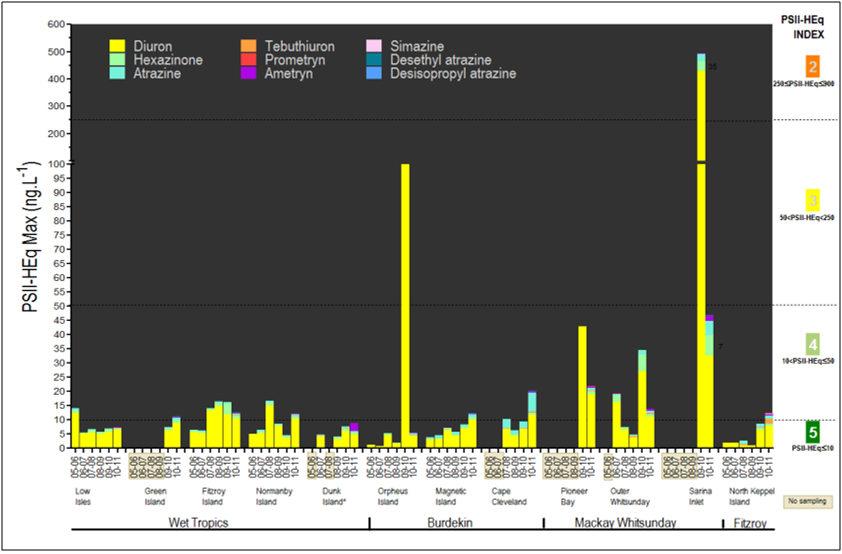Click the 'Hexazinone' legend label
Viewport: 842px width, 554px height.
(168, 60)
